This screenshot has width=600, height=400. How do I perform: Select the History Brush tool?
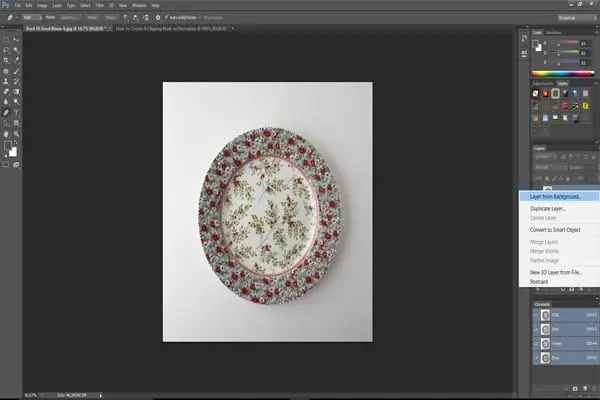click(x=16, y=82)
